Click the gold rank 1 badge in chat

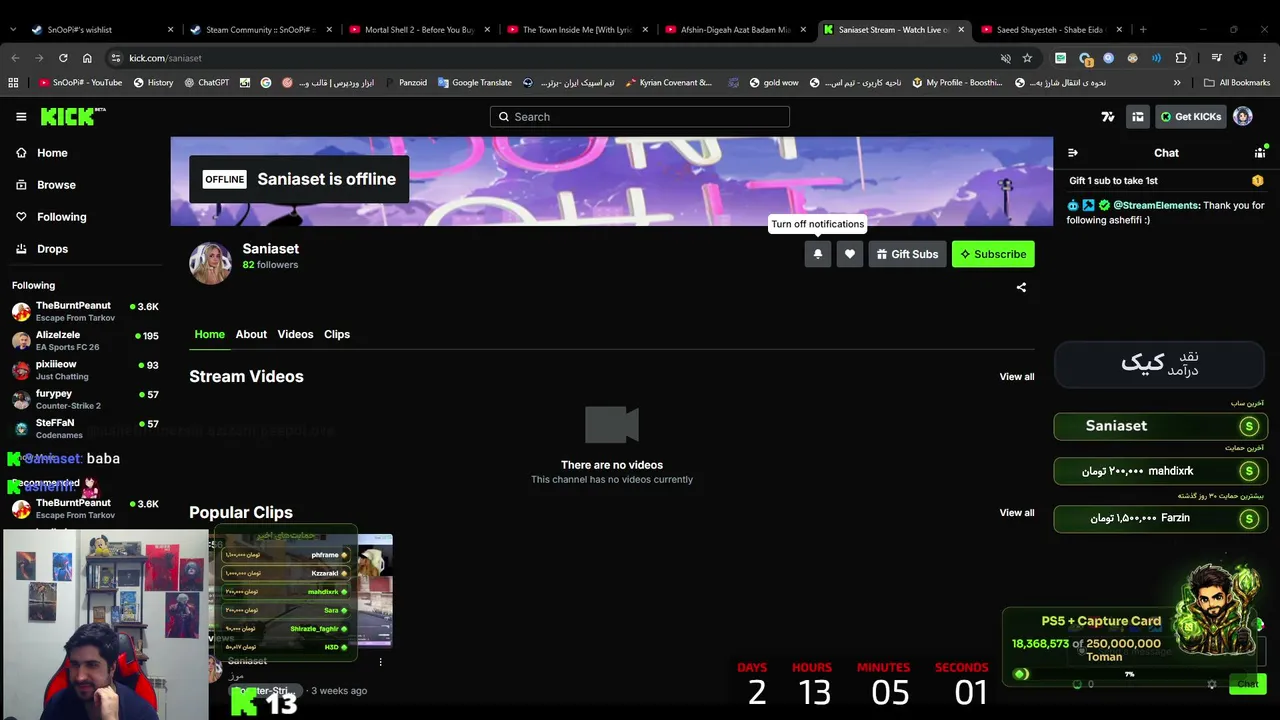coord(1258,181)
